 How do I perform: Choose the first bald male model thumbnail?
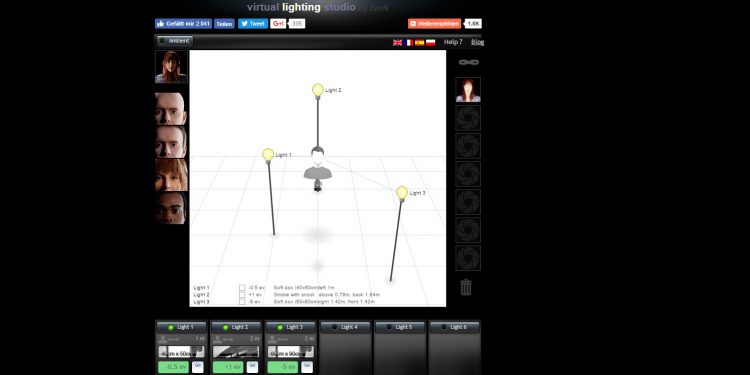point(171,109)
